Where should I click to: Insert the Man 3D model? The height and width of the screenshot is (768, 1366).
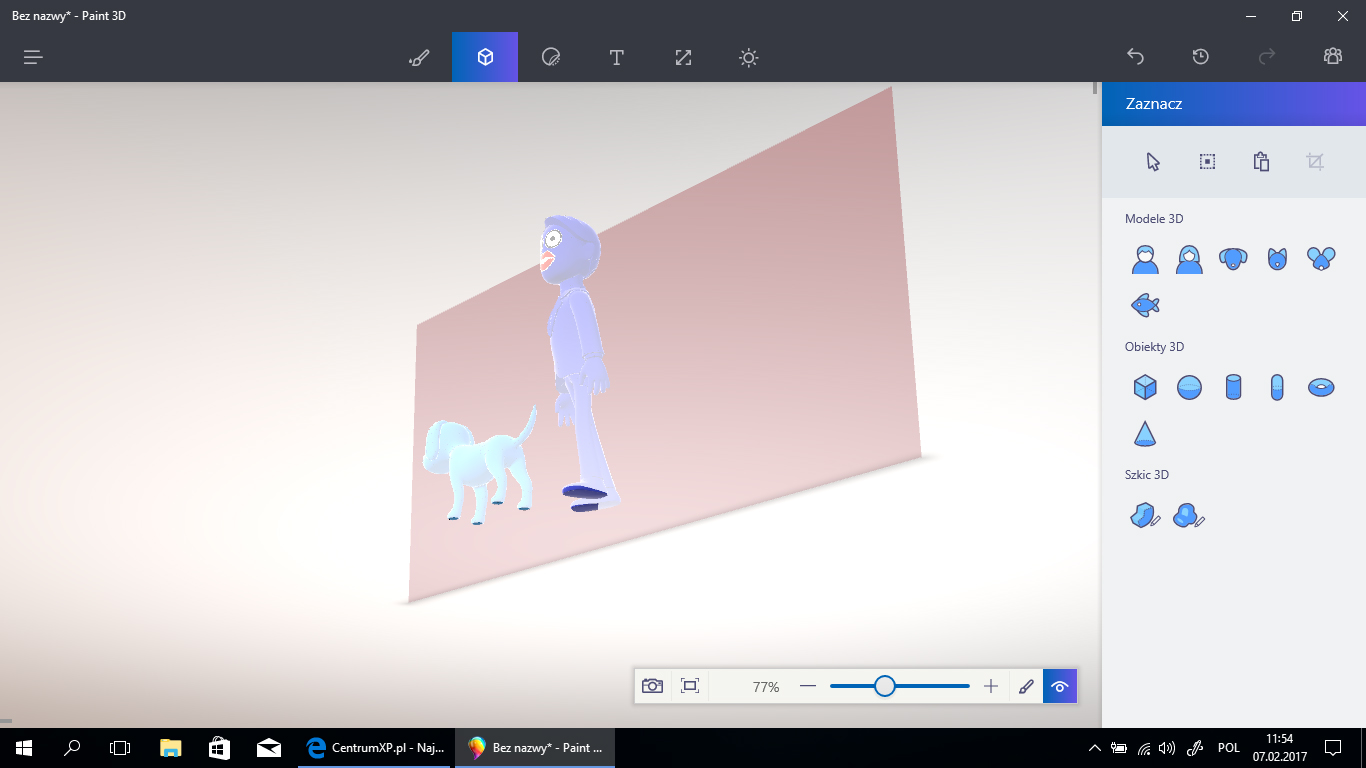click(1145, 259)
